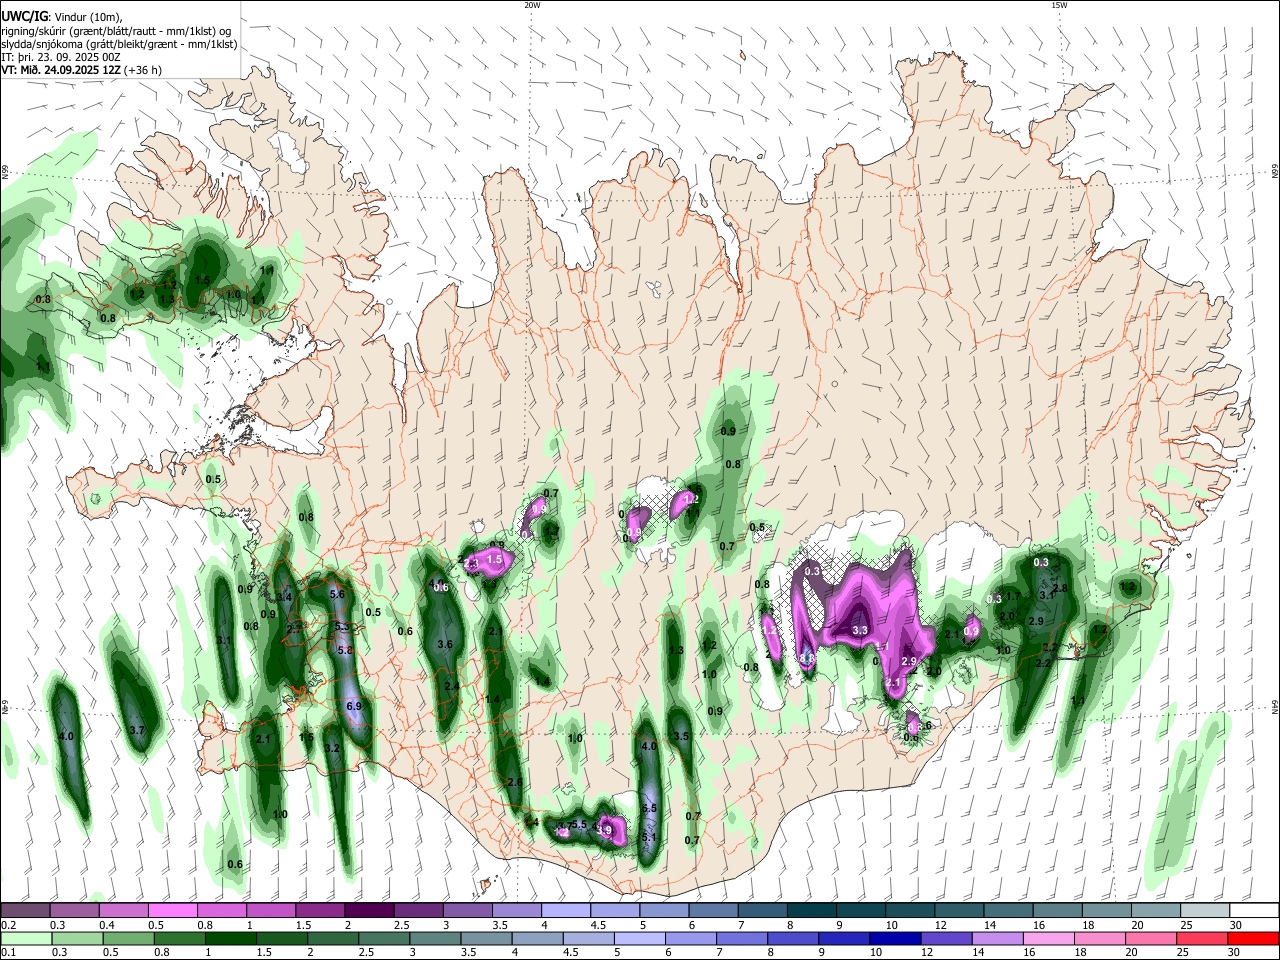Select the dusky mauve 0.2 swatch in snow legend
Viewport: 1280px width, 960px height.
pyautogui.click(x=25, y=911)
